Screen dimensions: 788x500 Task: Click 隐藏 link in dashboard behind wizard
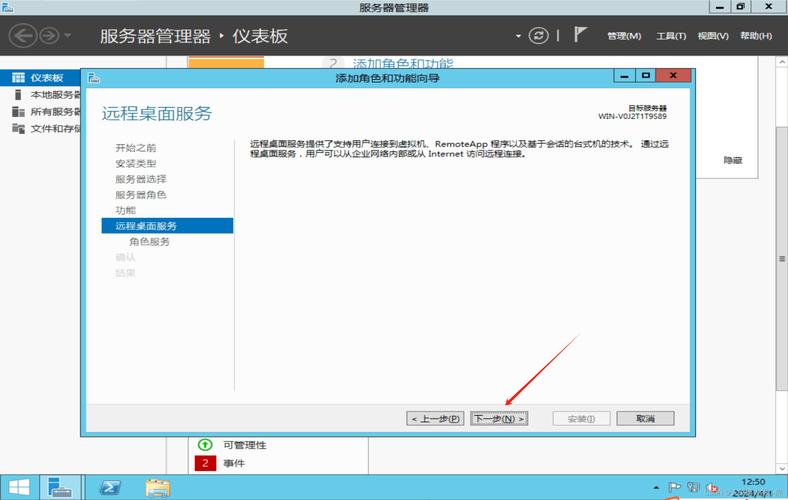click(733, 160)
